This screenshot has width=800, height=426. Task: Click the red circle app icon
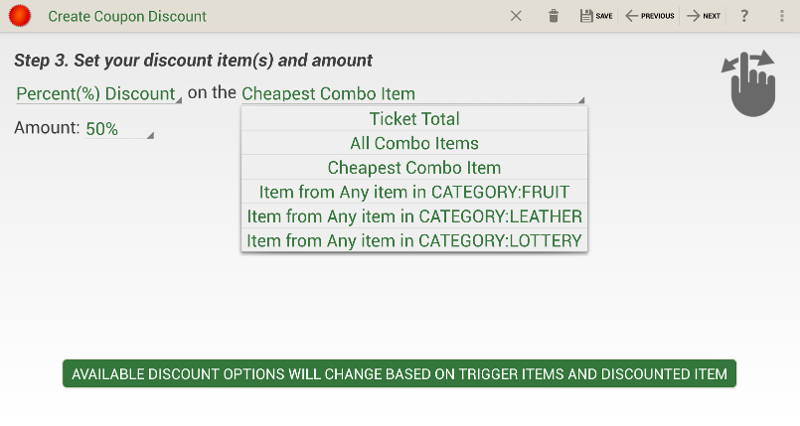(x=20, y=16)
